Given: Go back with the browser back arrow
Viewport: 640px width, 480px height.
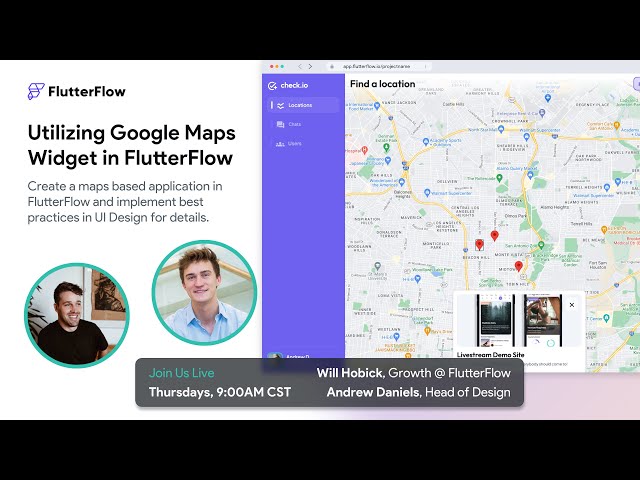Looking at the screenshot, I should coord(300,67).
